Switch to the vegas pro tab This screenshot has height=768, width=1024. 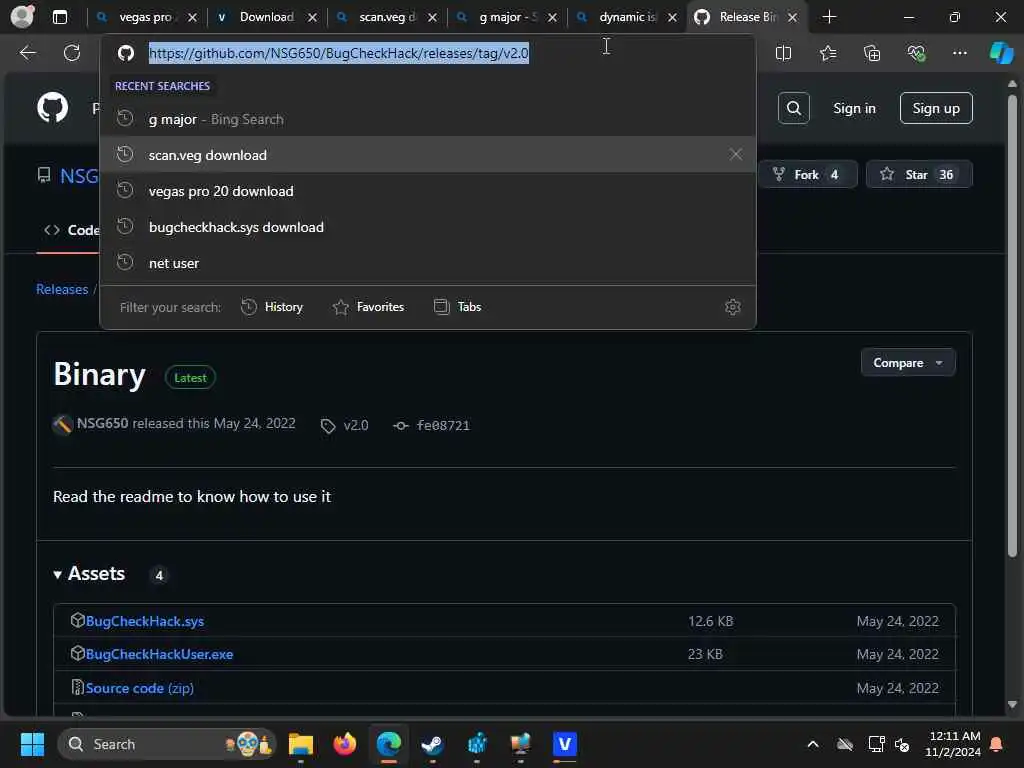tap(145, 17)
